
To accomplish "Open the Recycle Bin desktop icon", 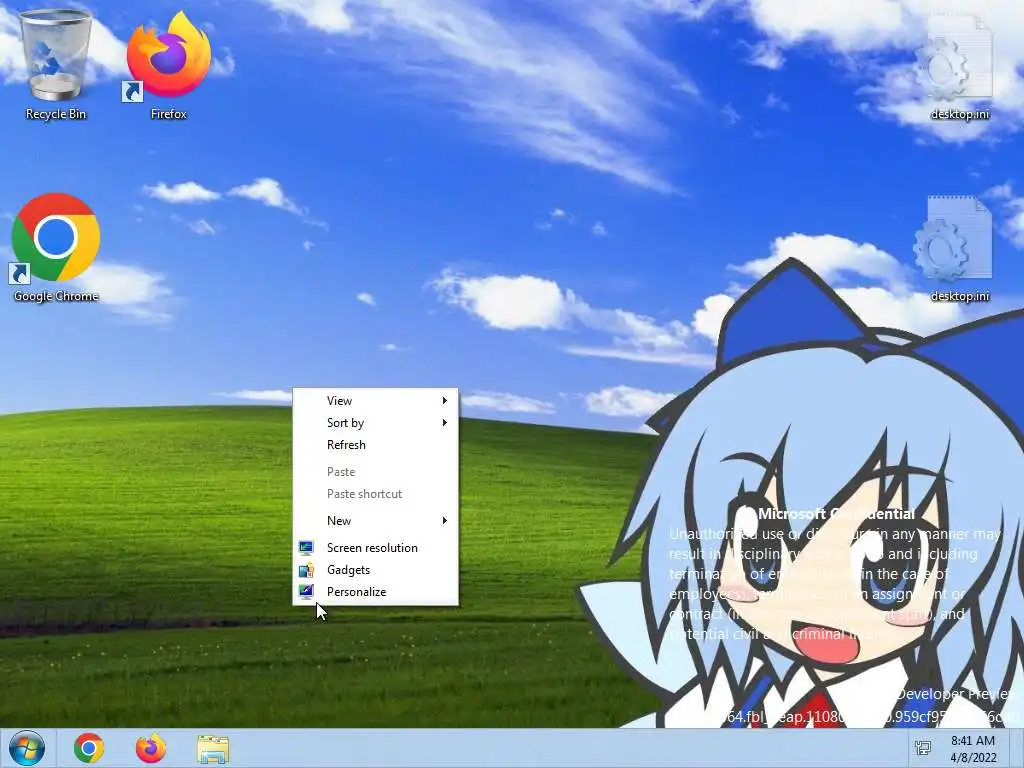I will [56, 64].
